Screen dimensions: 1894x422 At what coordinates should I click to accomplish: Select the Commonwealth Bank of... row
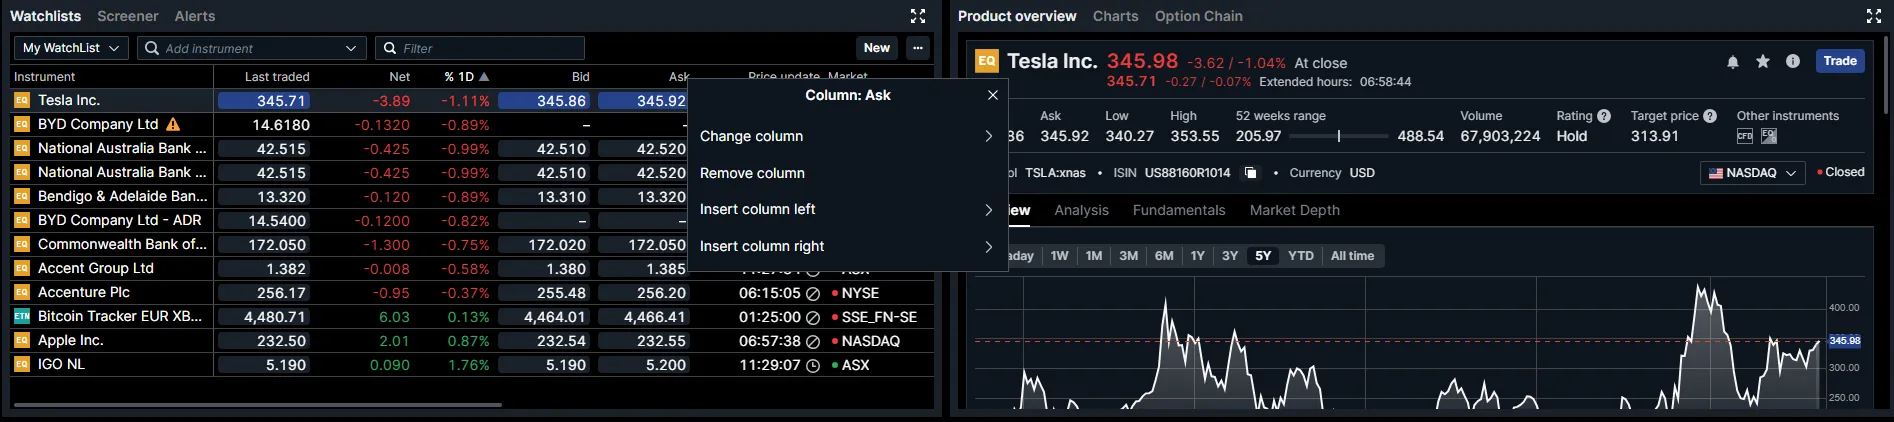tap(472, 245)
